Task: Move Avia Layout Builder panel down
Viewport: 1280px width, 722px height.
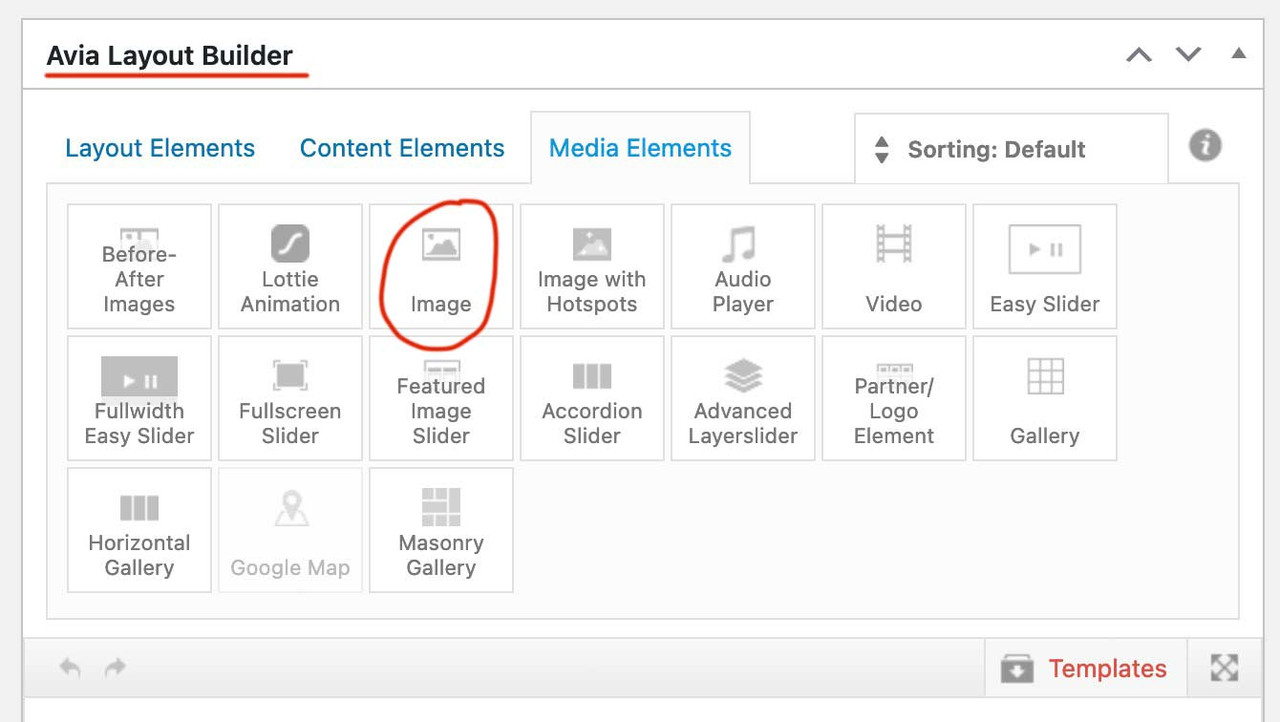Action: pyautogui.click(x=1188, y=55)
